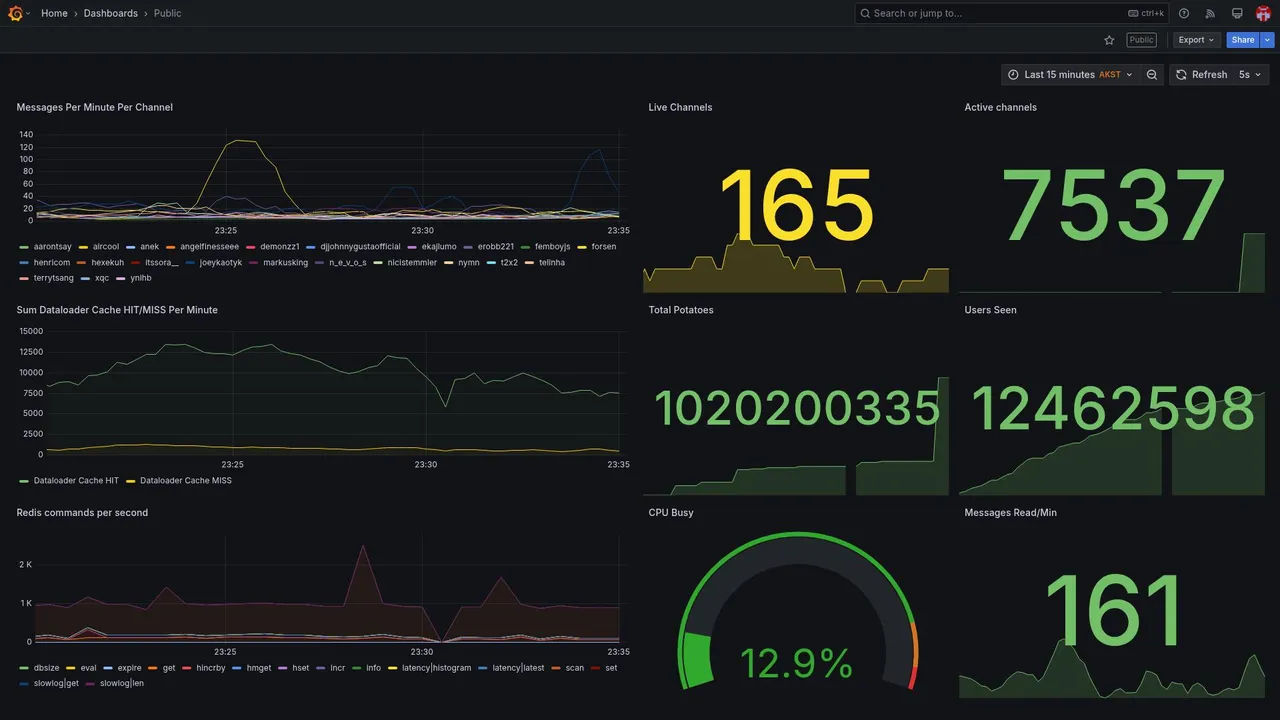Open the Last 15 minutes time picker
This screenshot has height=720, width=1280.
[1069, 75]
